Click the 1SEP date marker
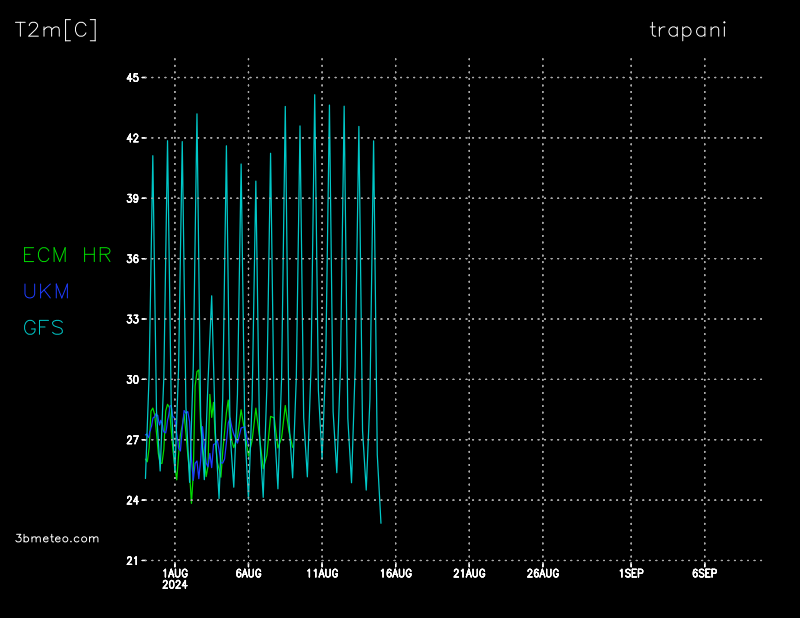 (631, 574)
